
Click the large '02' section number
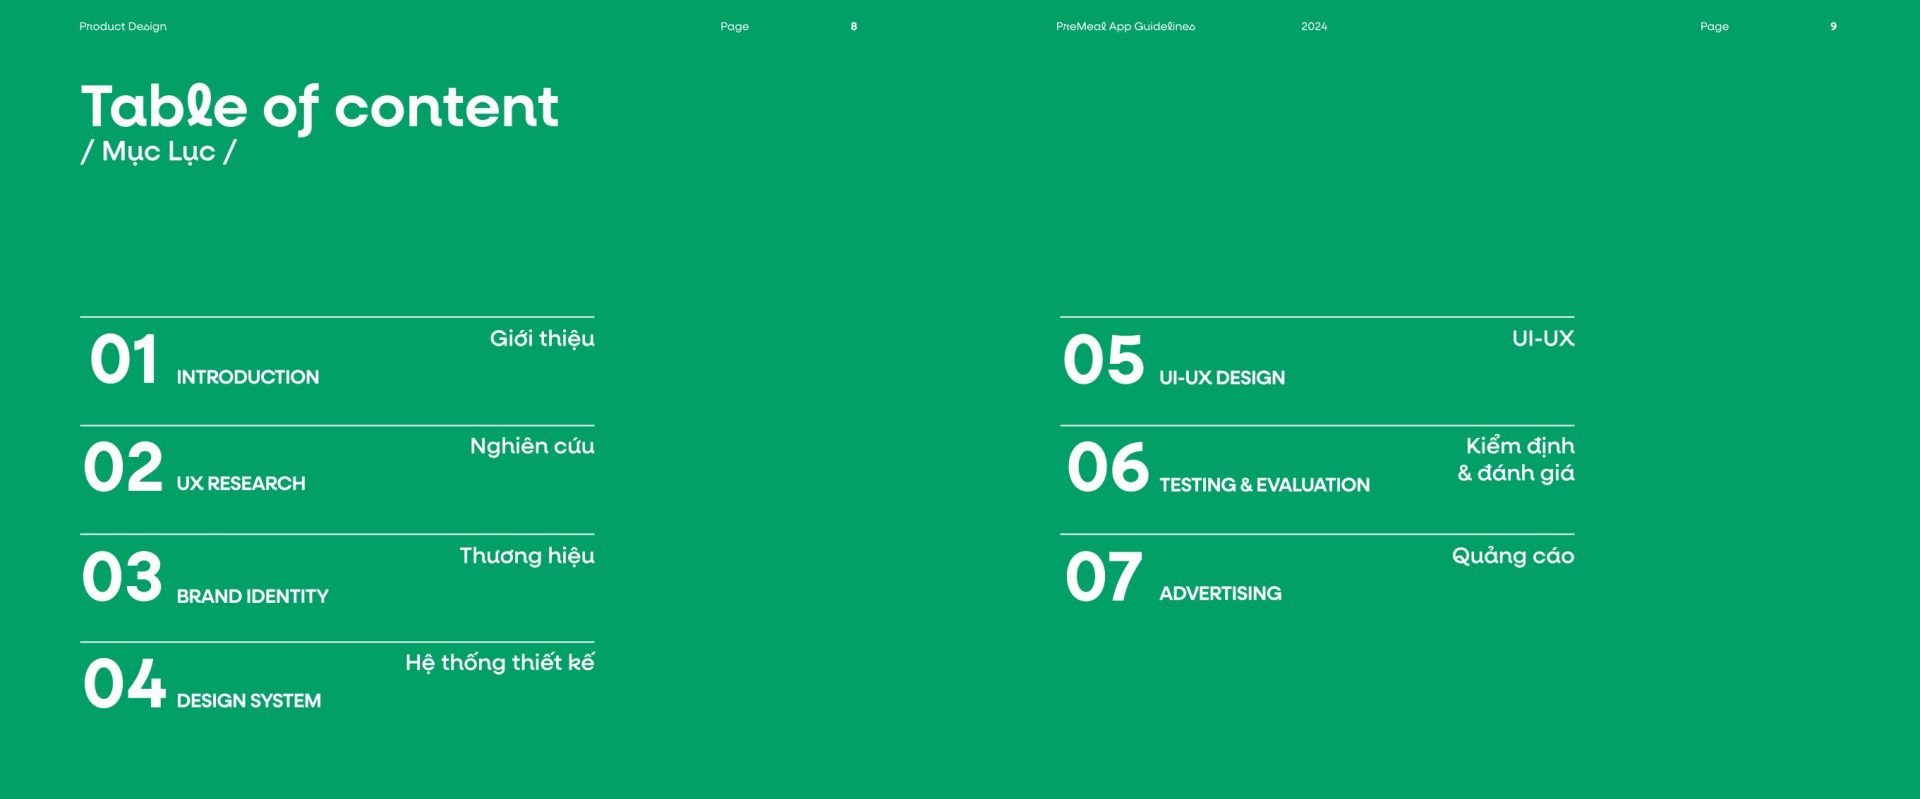click(x=123, y=467)
